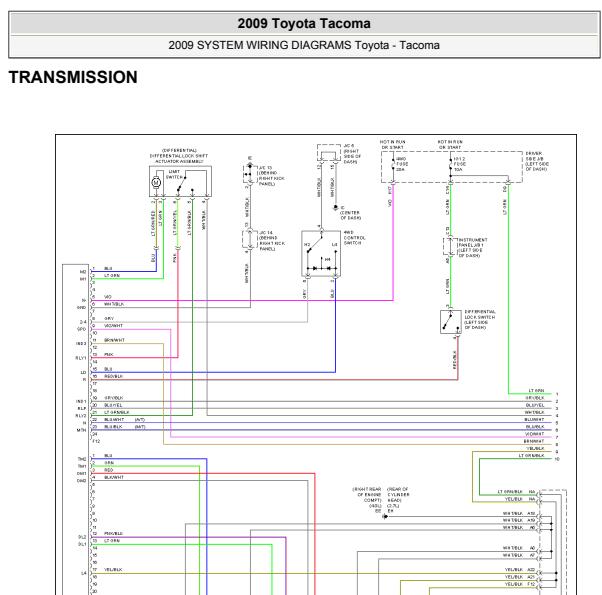Screen dimensions: 602x595
Task: Click the "PNK/BLU" wire label at lower connector pin 12
Action: pos(114,534)
